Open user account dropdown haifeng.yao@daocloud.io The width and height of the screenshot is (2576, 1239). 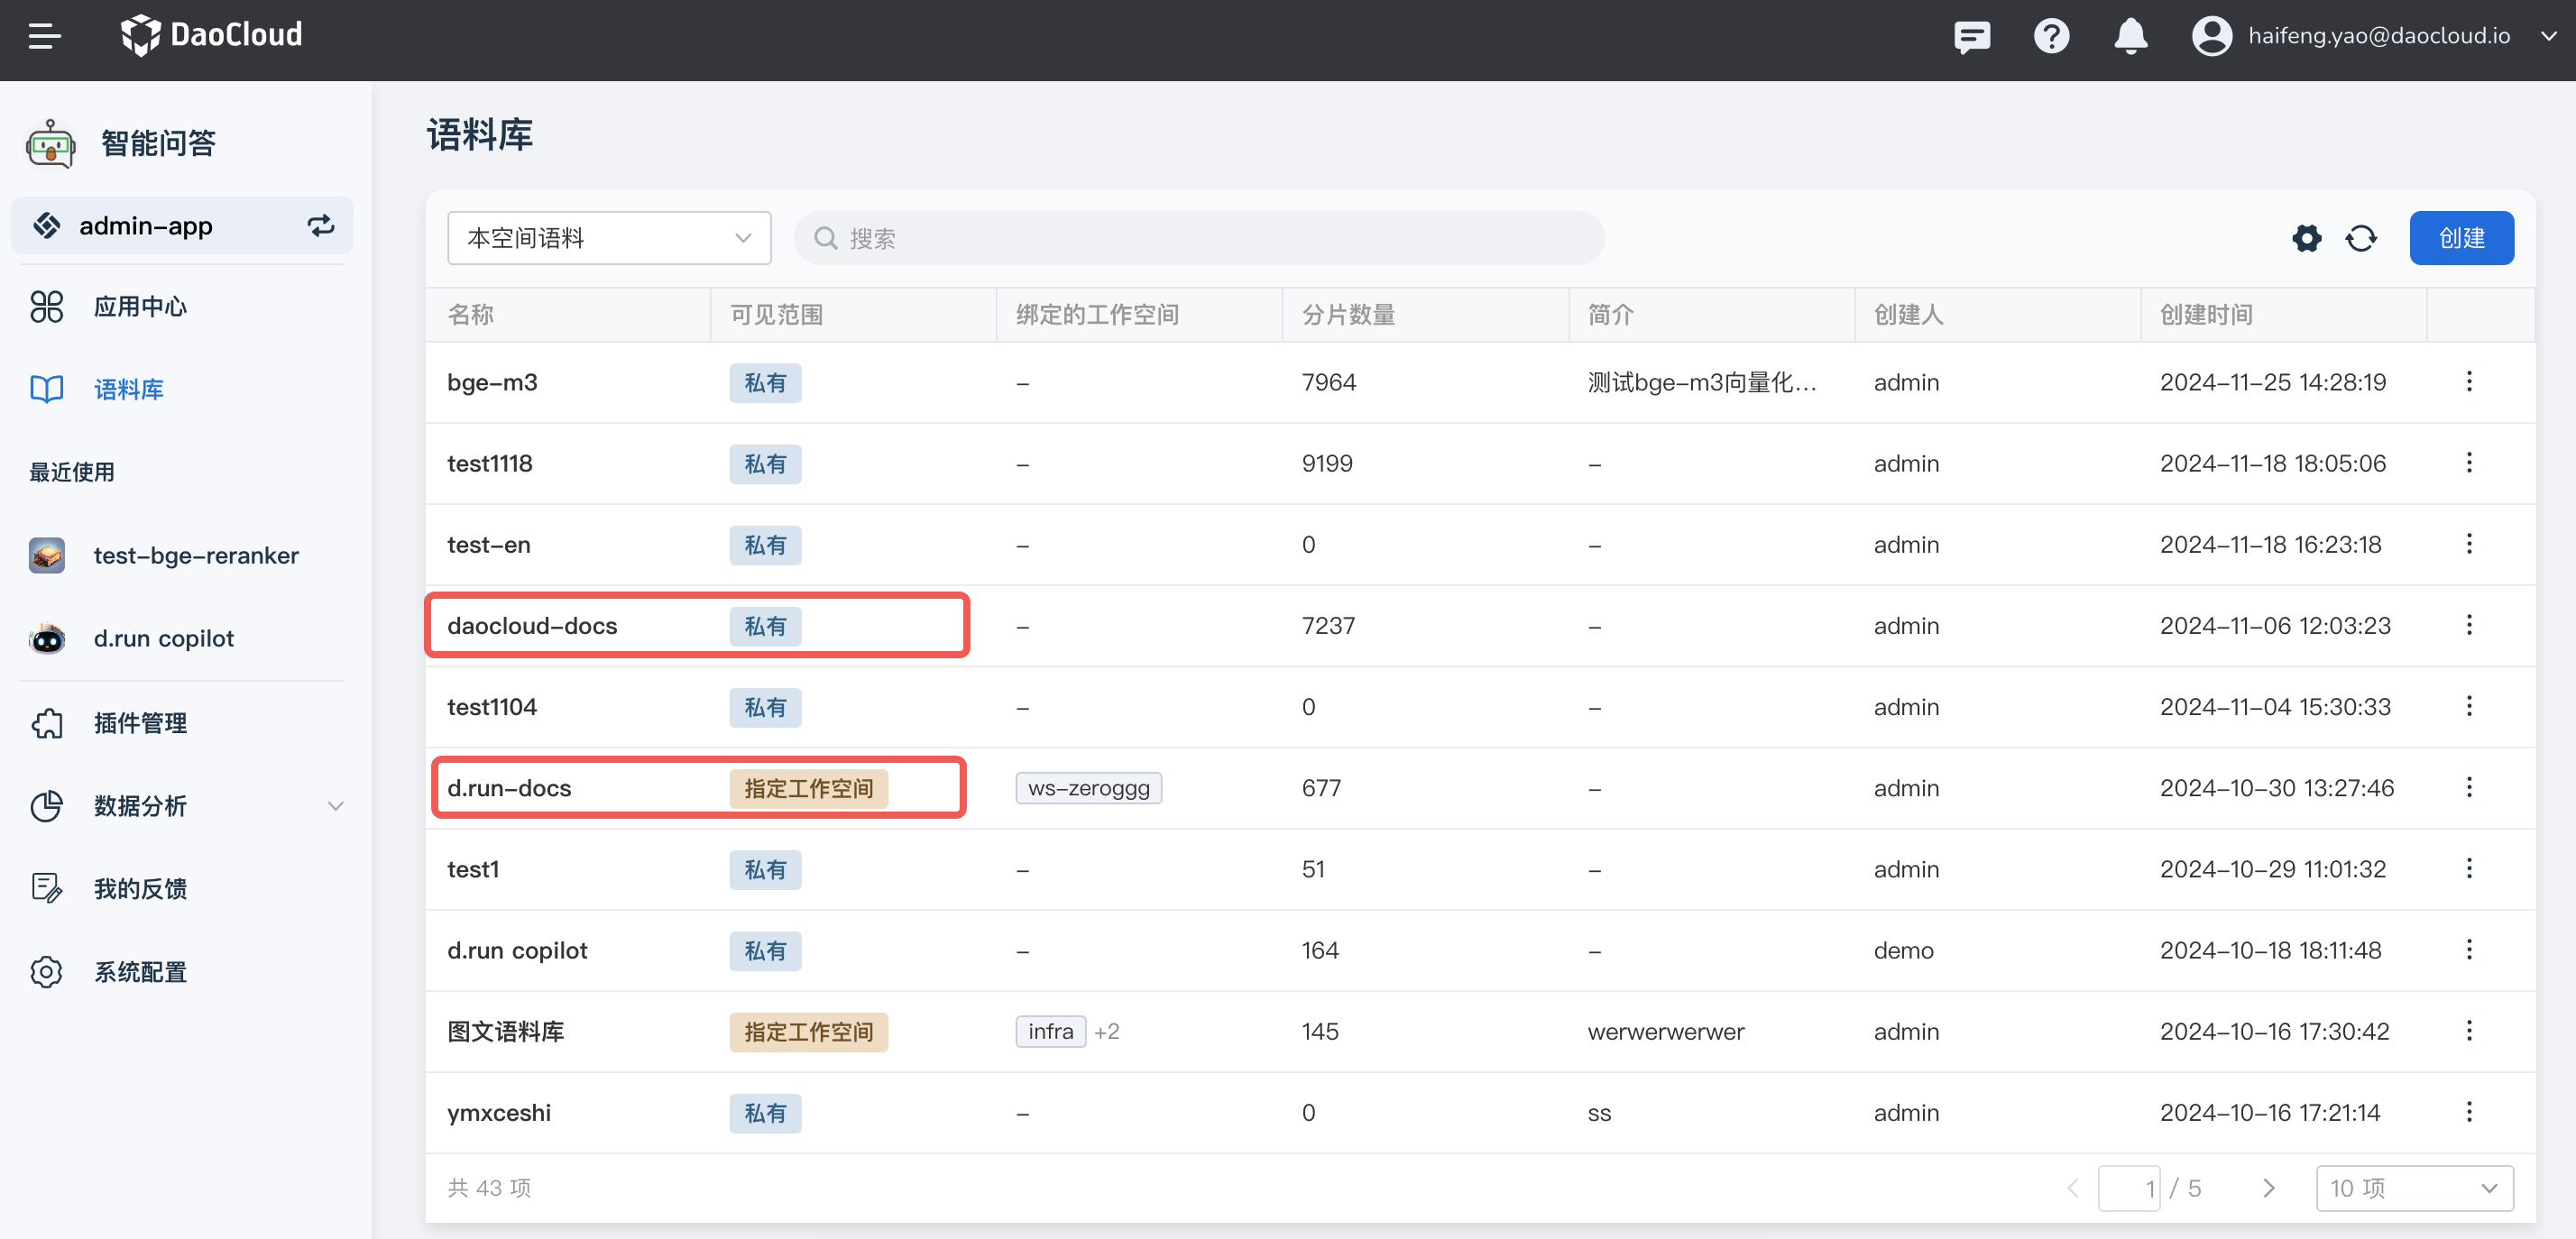pos(2378,36)
